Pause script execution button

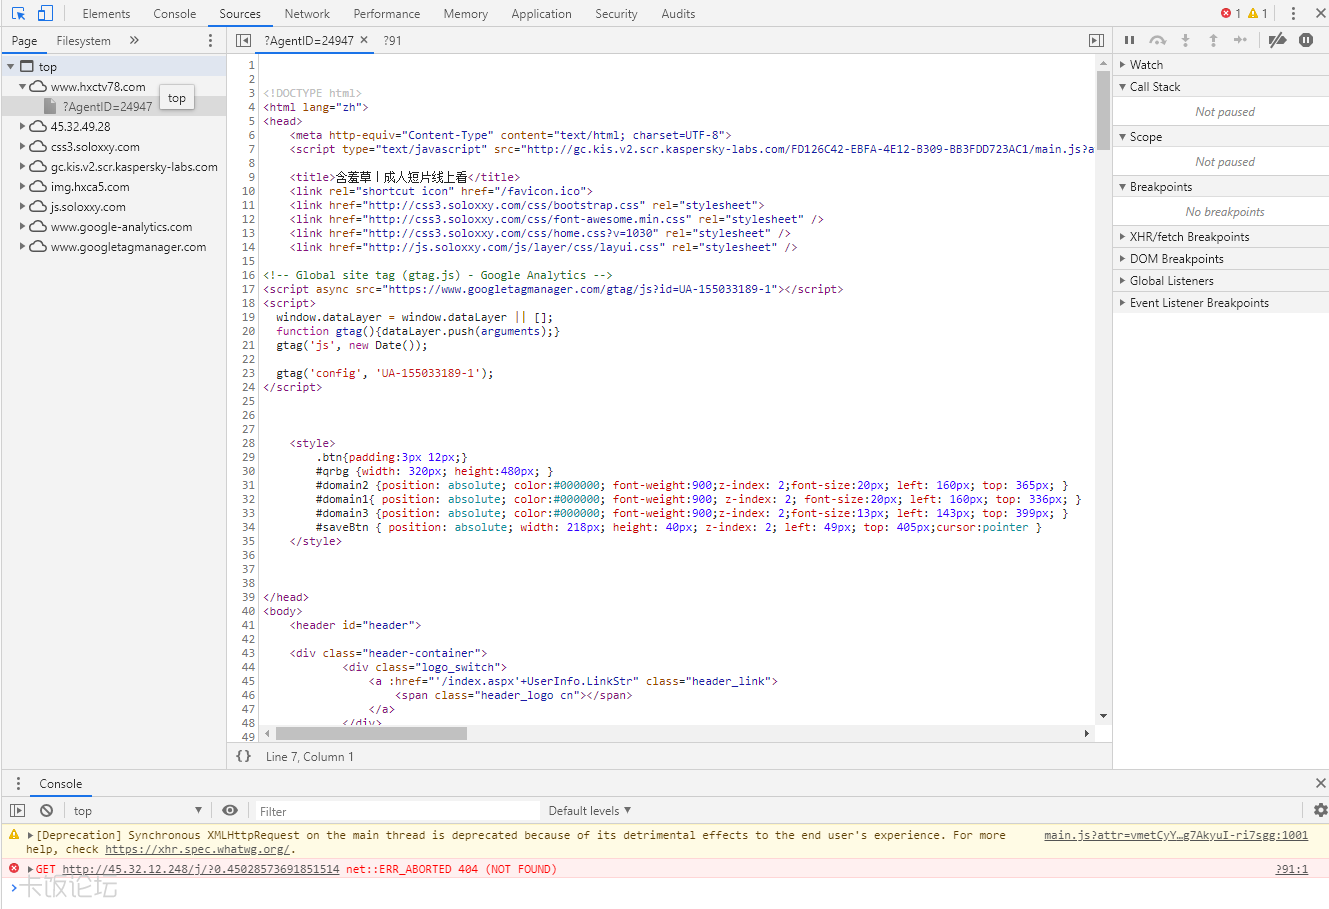pos(1129,40)
